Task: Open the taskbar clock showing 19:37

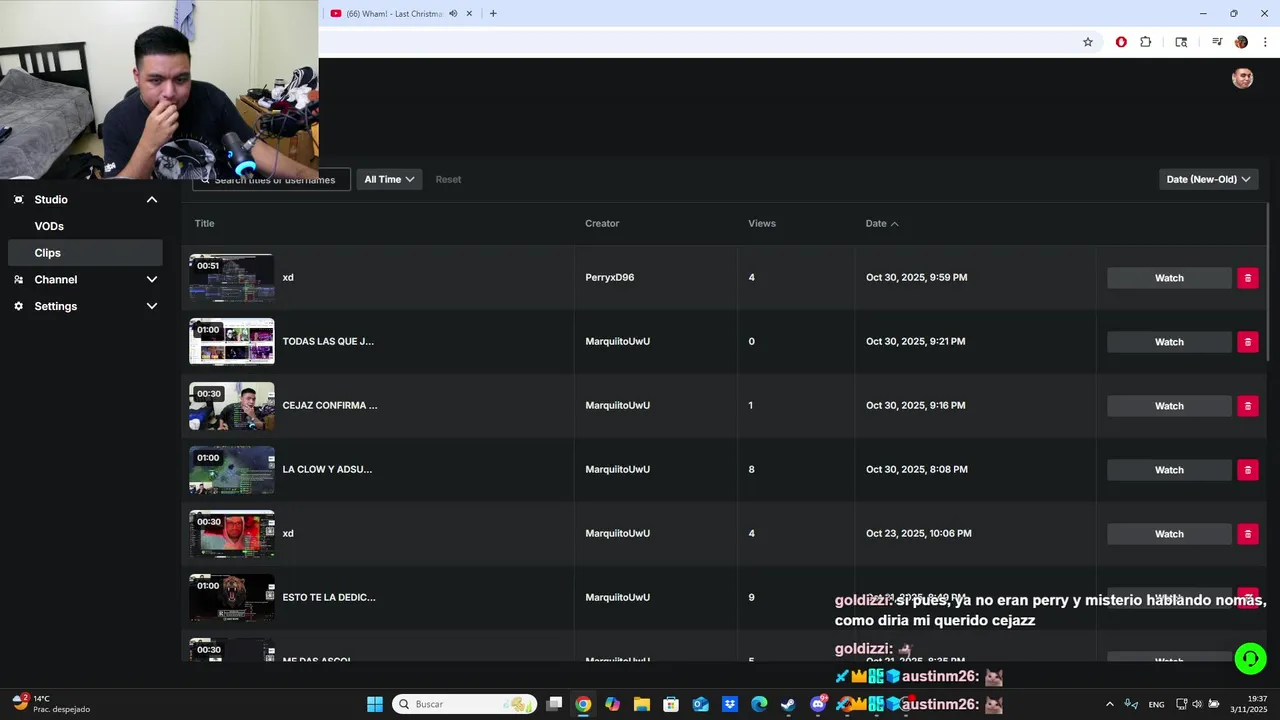Action: (x=1248, y=704)
